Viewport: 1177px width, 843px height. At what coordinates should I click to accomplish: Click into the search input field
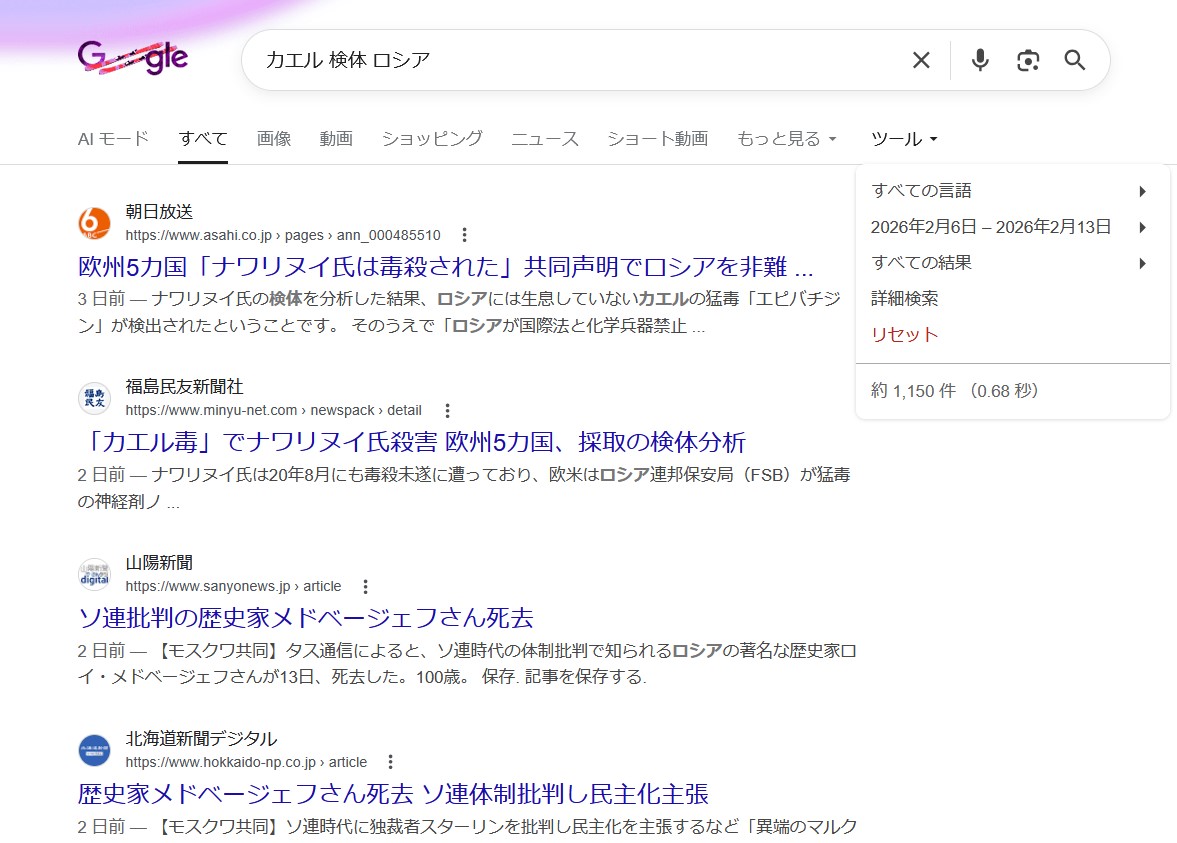(x=570, y=60)
